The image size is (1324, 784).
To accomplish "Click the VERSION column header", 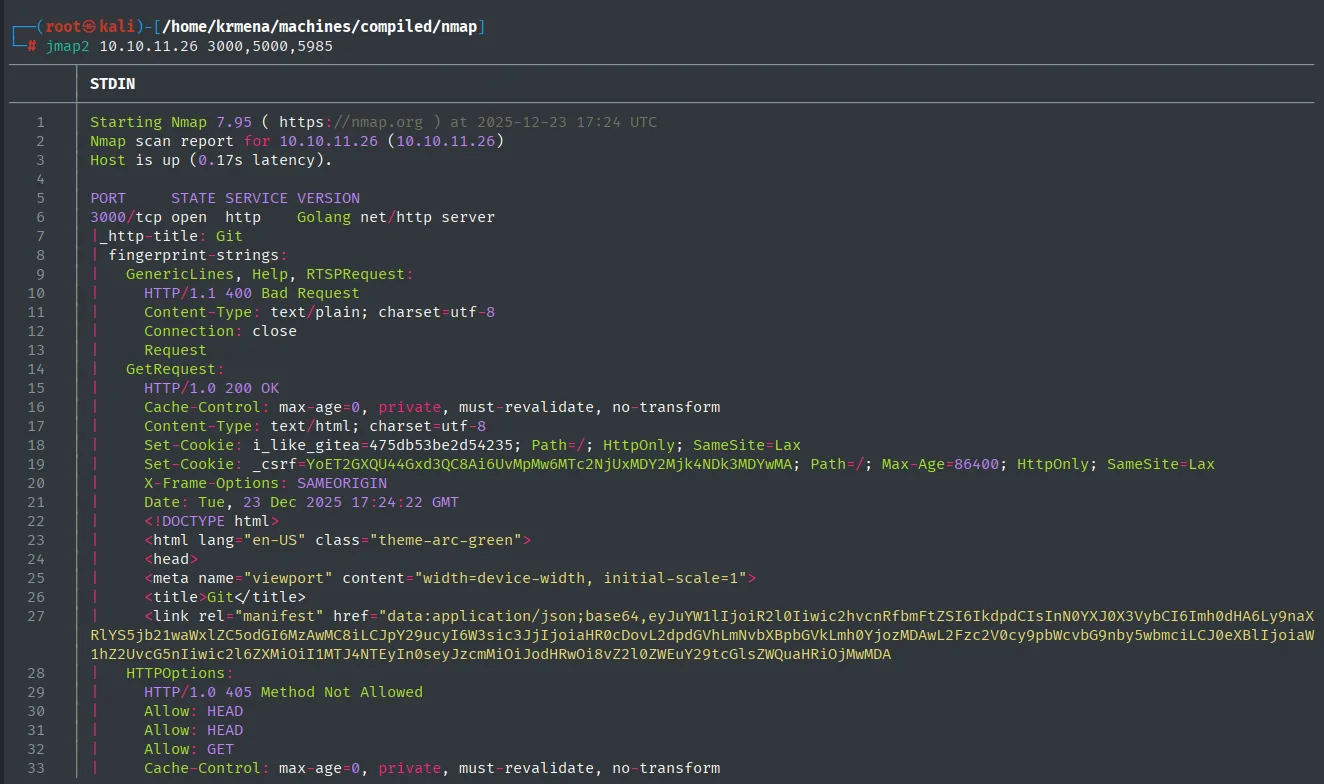I will coord(328,198).
